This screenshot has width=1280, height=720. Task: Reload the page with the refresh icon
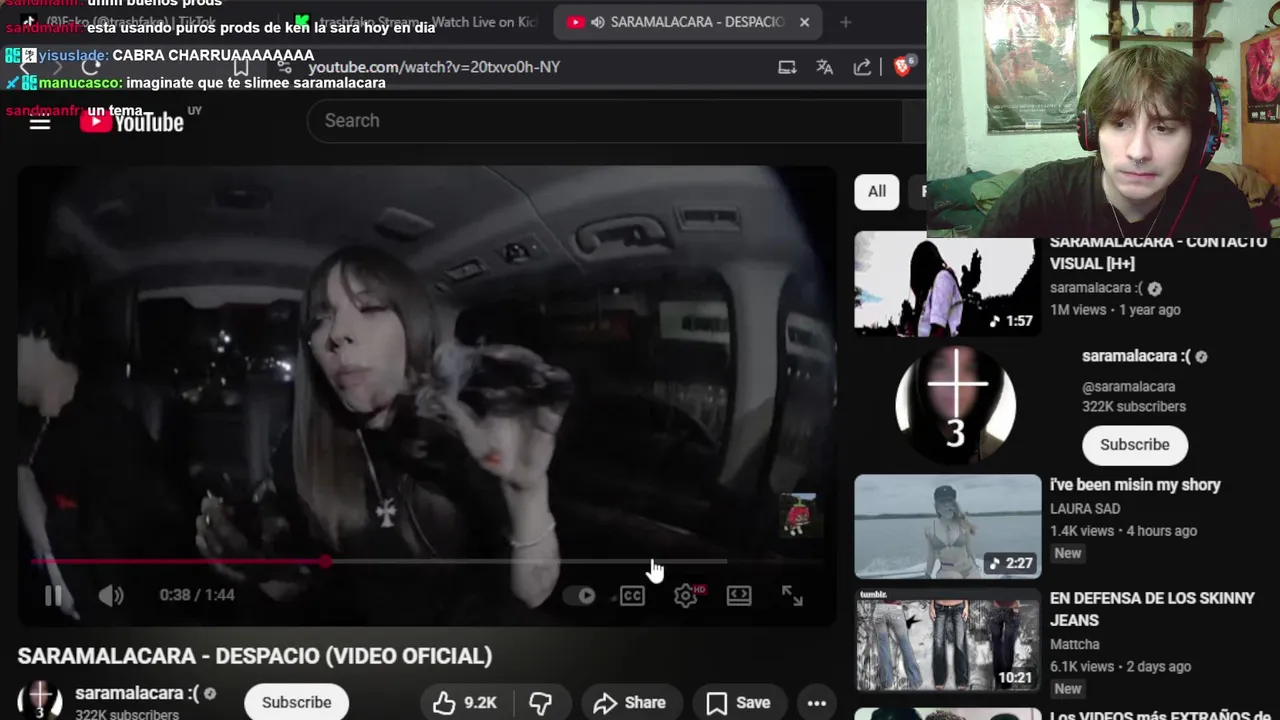pos(92,67)
